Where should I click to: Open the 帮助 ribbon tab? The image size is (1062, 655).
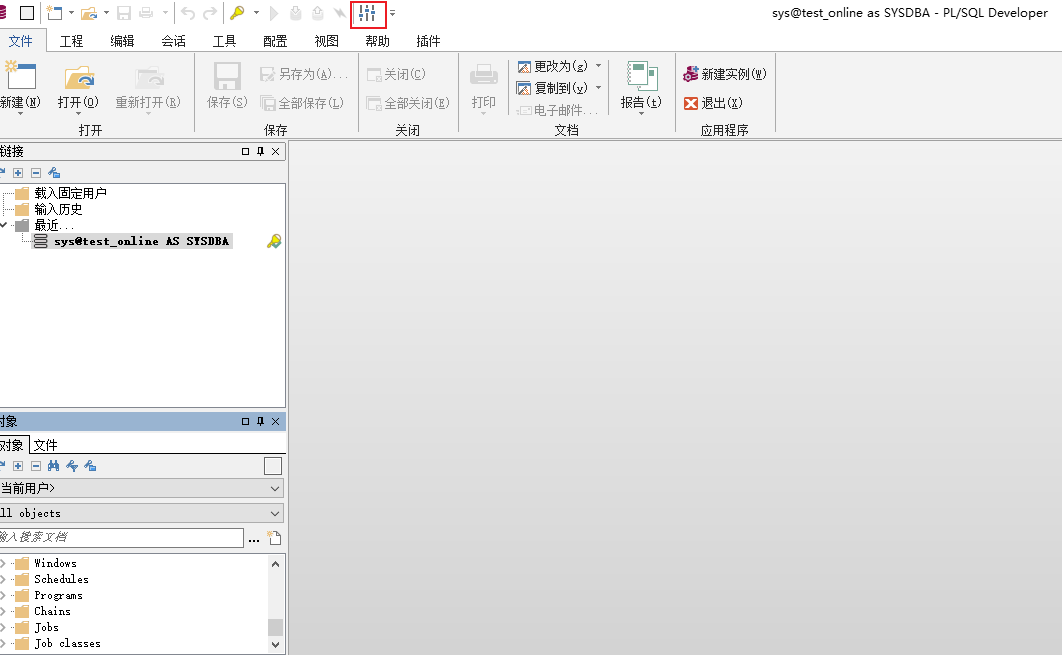click(x=377, y=41)
